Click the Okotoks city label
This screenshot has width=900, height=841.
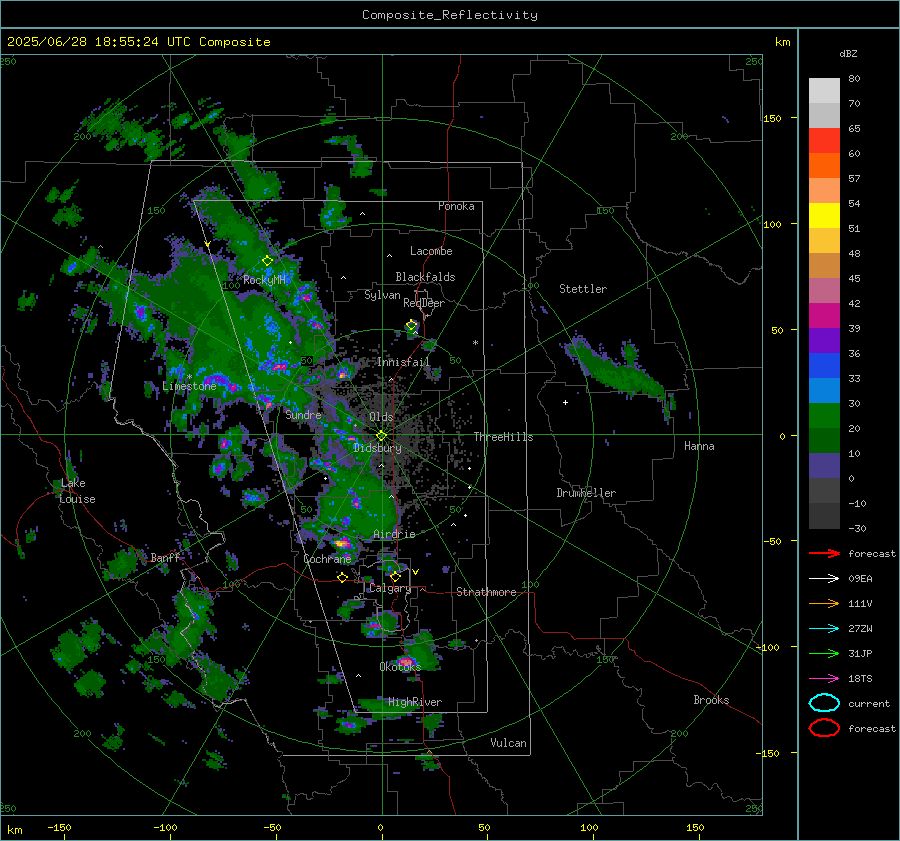[400, 666]
